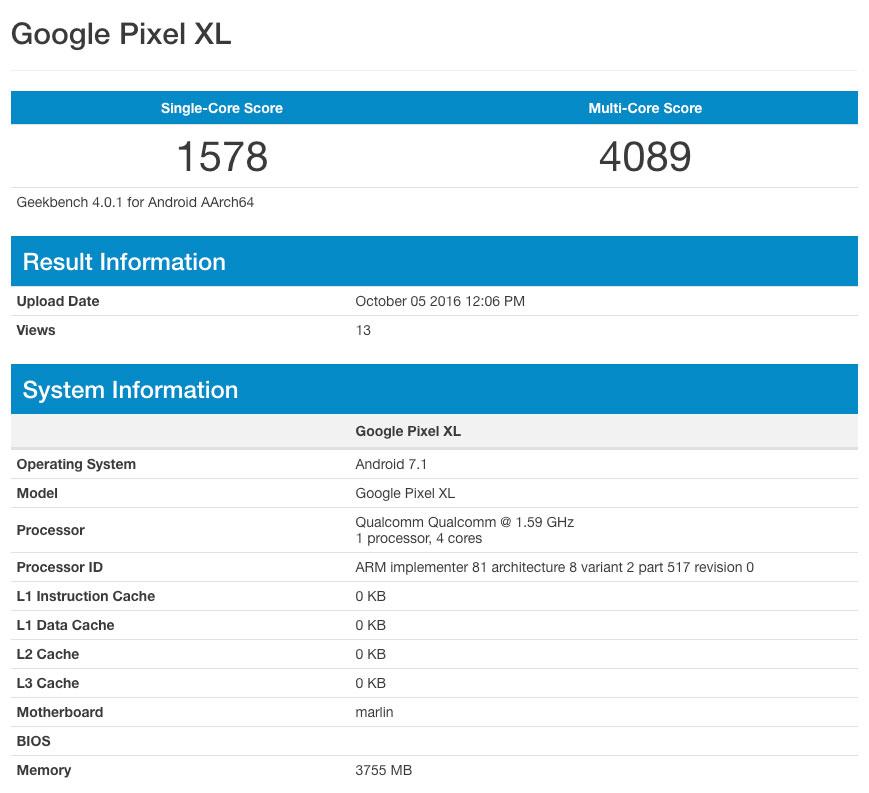Select the October 05 2016 upload date
The width and height of the screenshot is (869, 793).
pos(440,301)
